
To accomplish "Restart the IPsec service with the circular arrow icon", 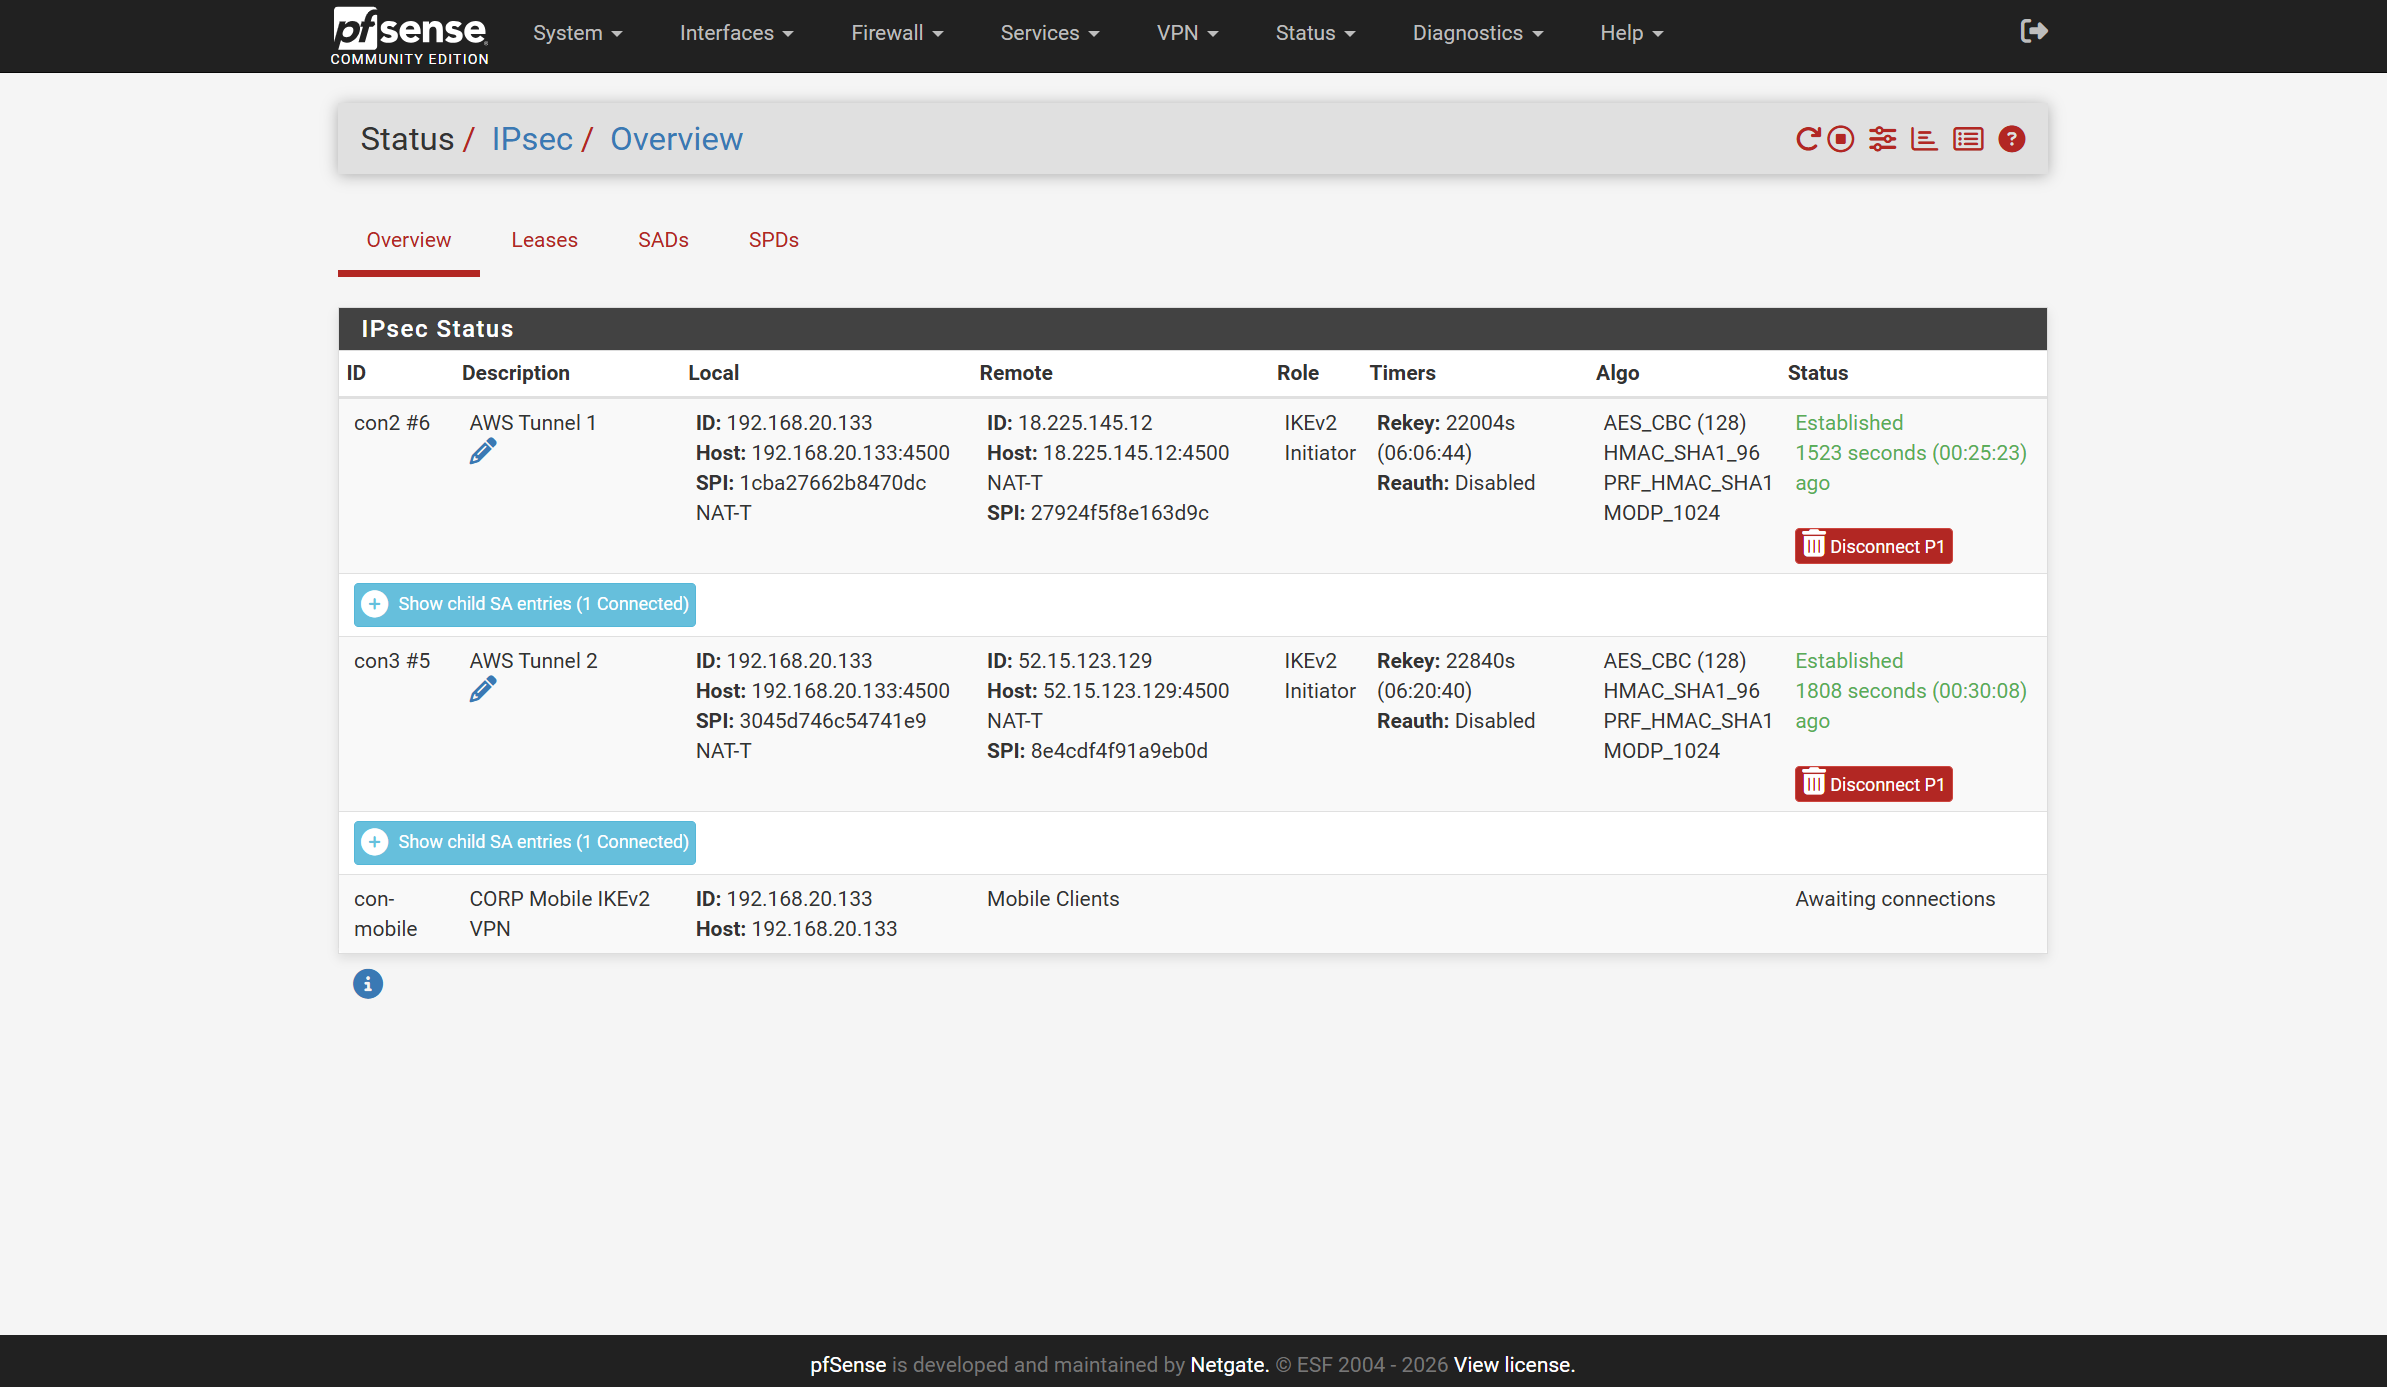I will pyautogui.click(x=1807, y=139).
